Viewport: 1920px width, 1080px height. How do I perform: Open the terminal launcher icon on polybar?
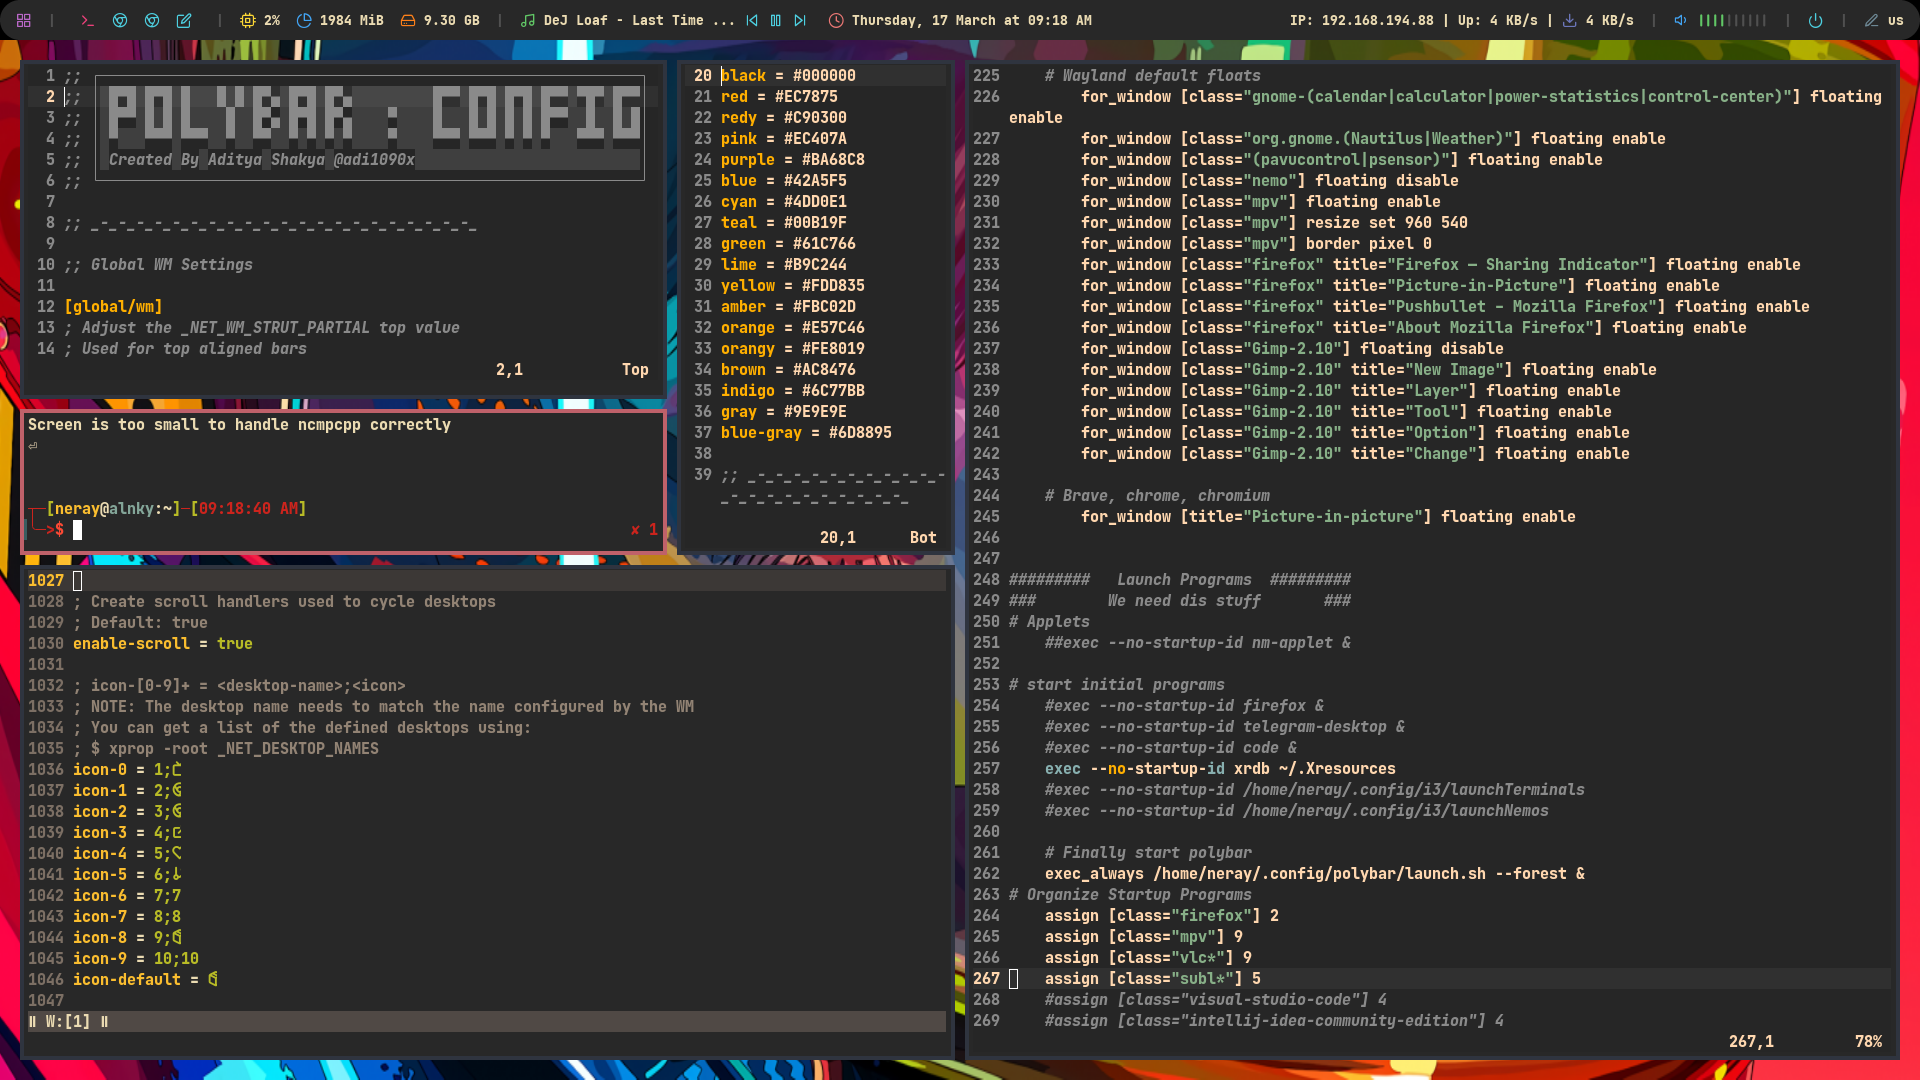click(87, 20)
